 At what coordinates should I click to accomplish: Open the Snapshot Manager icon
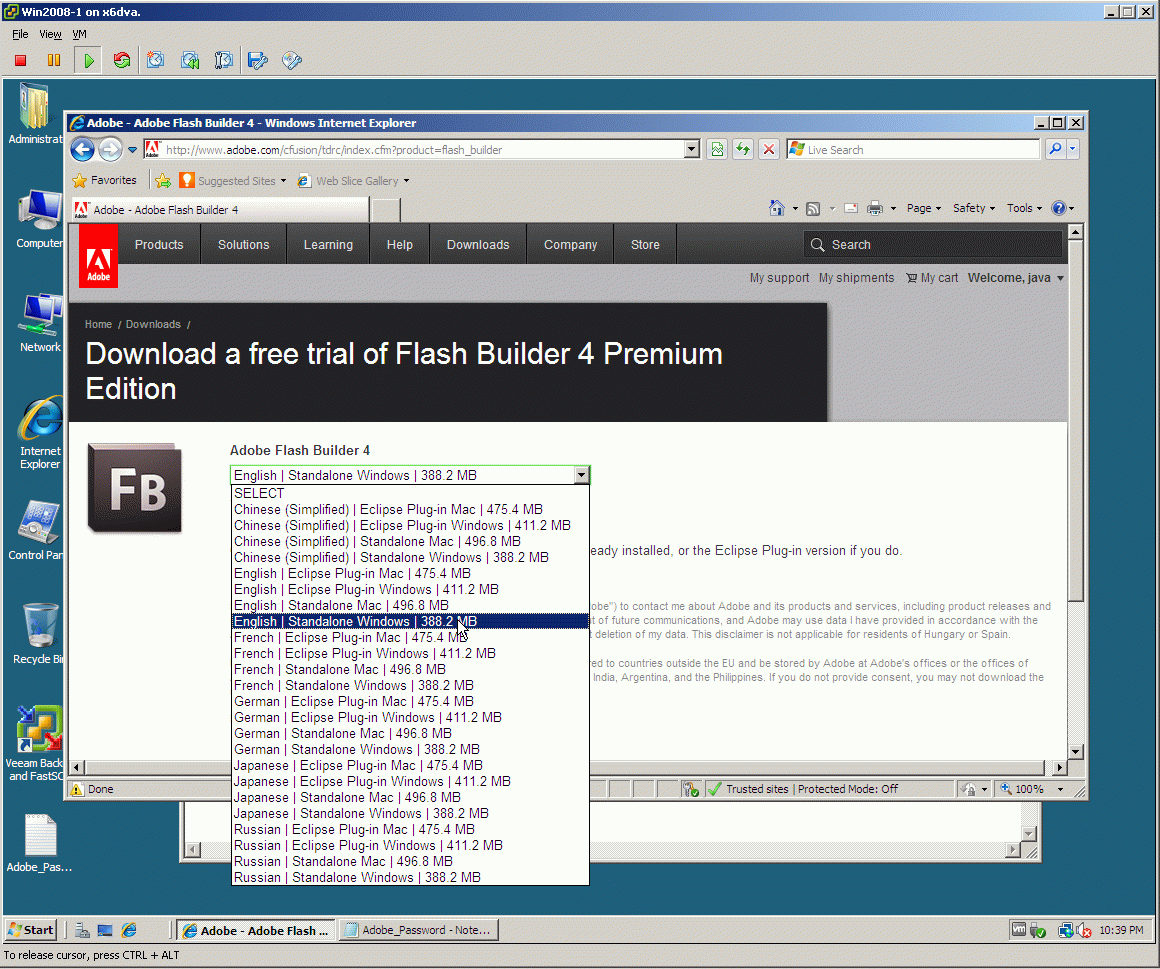point(223,61)
